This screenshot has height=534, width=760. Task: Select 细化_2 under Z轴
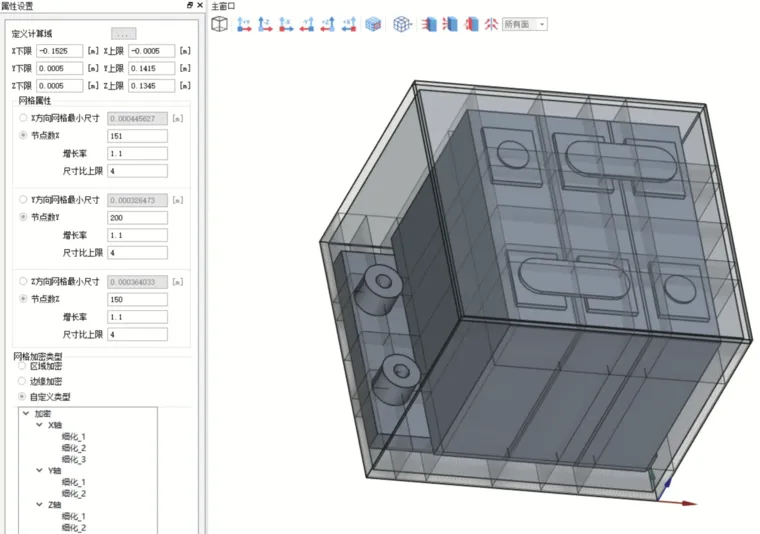74,528
